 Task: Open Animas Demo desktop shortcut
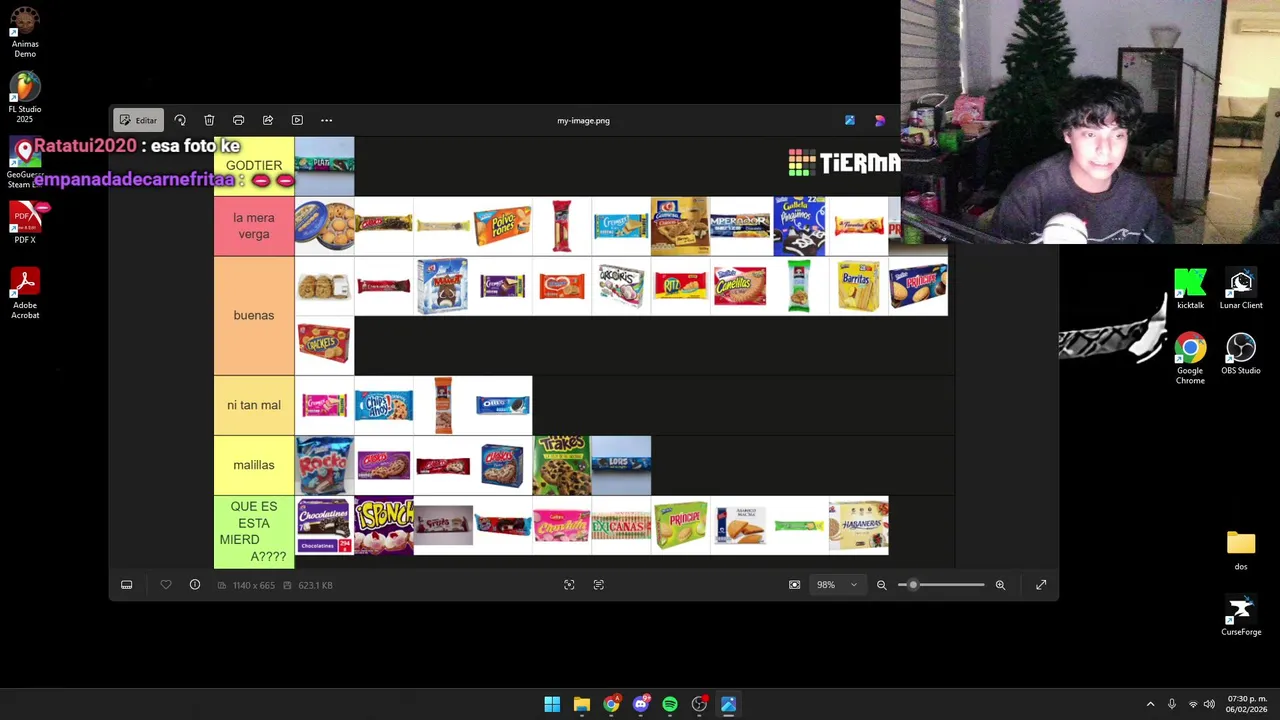pyautogui.click(x=25, y=33)
